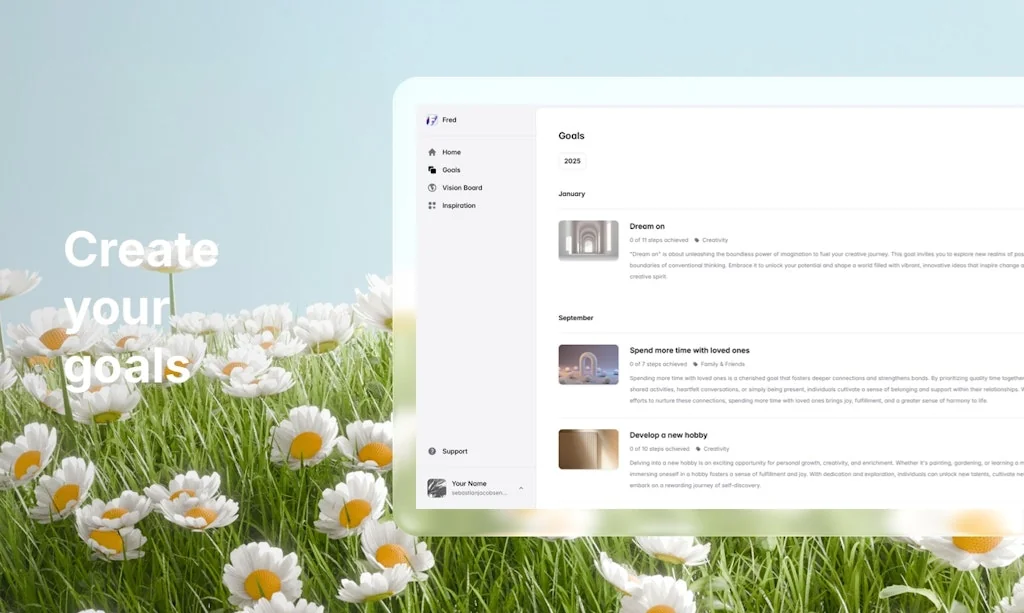The image size is (1024, 613).
Task: Click the Dream on goal thumbnail
Action: (588, 240)
